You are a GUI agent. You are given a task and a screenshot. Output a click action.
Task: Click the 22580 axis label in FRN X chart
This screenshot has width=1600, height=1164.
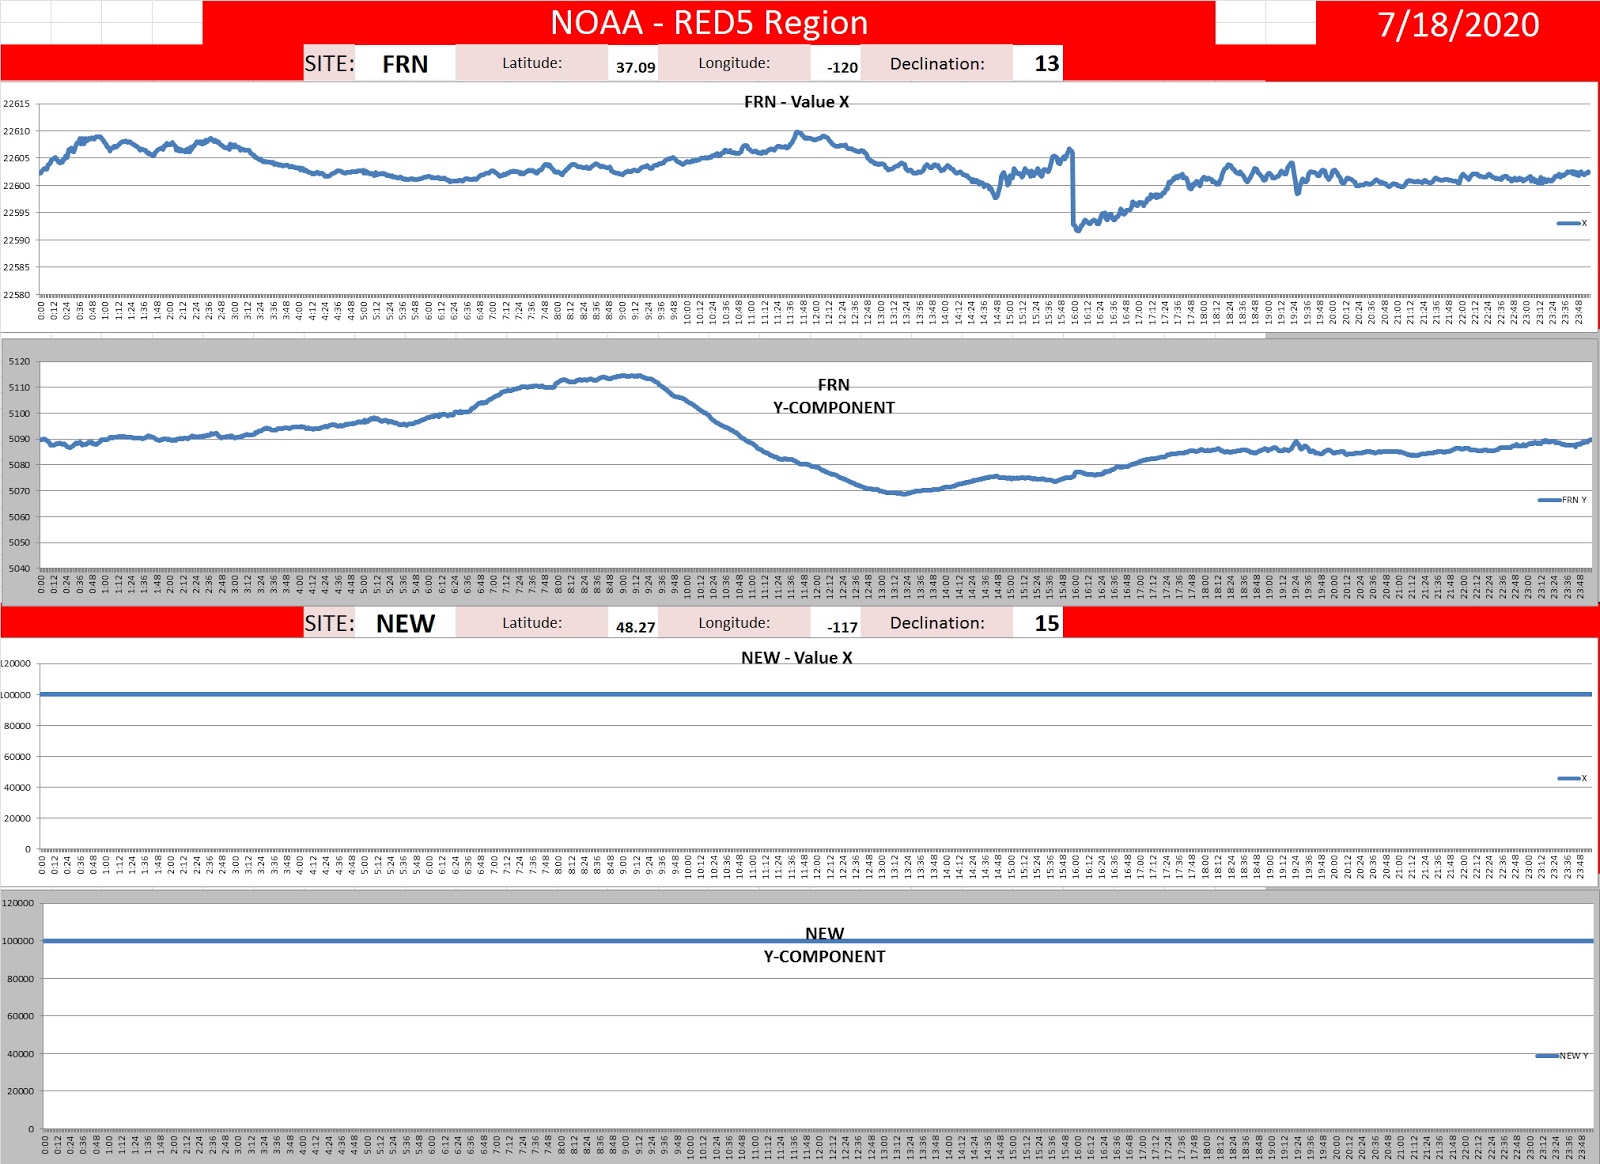pos(16,295)
